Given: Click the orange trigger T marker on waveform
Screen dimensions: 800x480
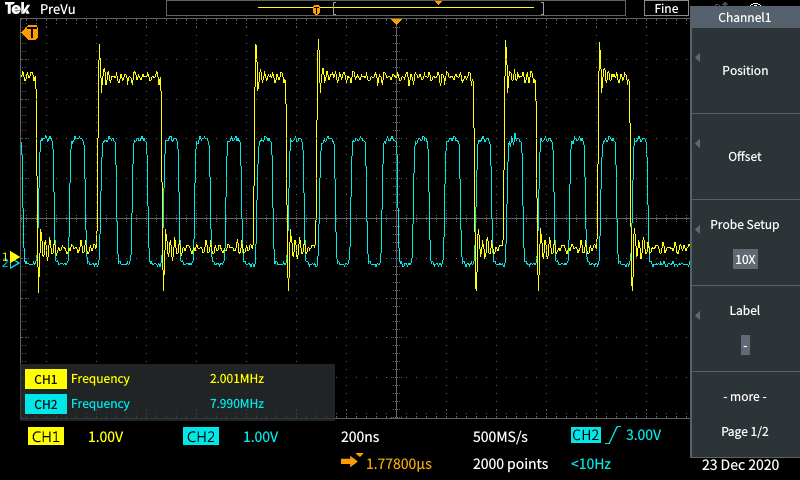Looking at the screenshot, I should [x=31, y=33].
